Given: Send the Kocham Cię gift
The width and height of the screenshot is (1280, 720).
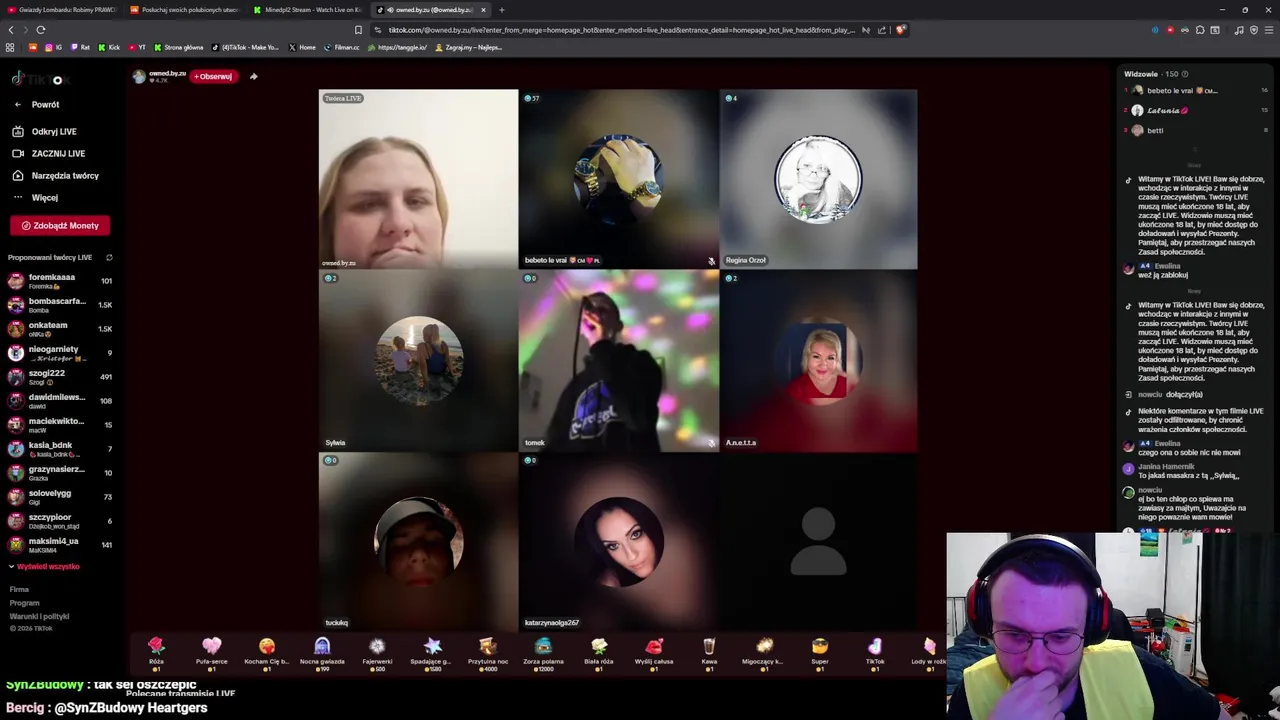Looking at the screenshot, I should click(x=267, y=652).
